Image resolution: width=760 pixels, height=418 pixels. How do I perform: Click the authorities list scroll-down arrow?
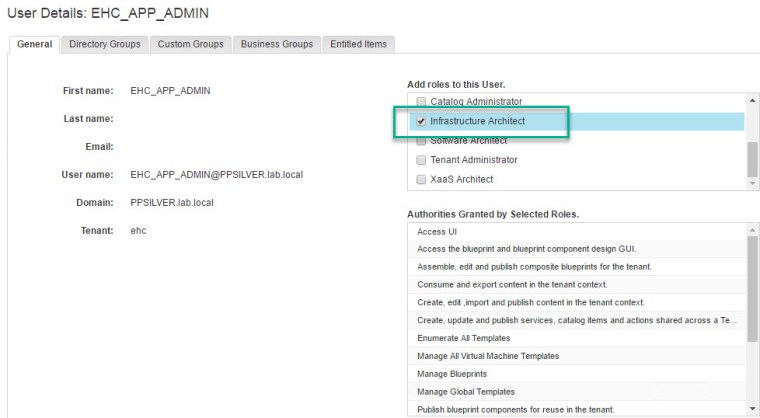tap(752, 410)
